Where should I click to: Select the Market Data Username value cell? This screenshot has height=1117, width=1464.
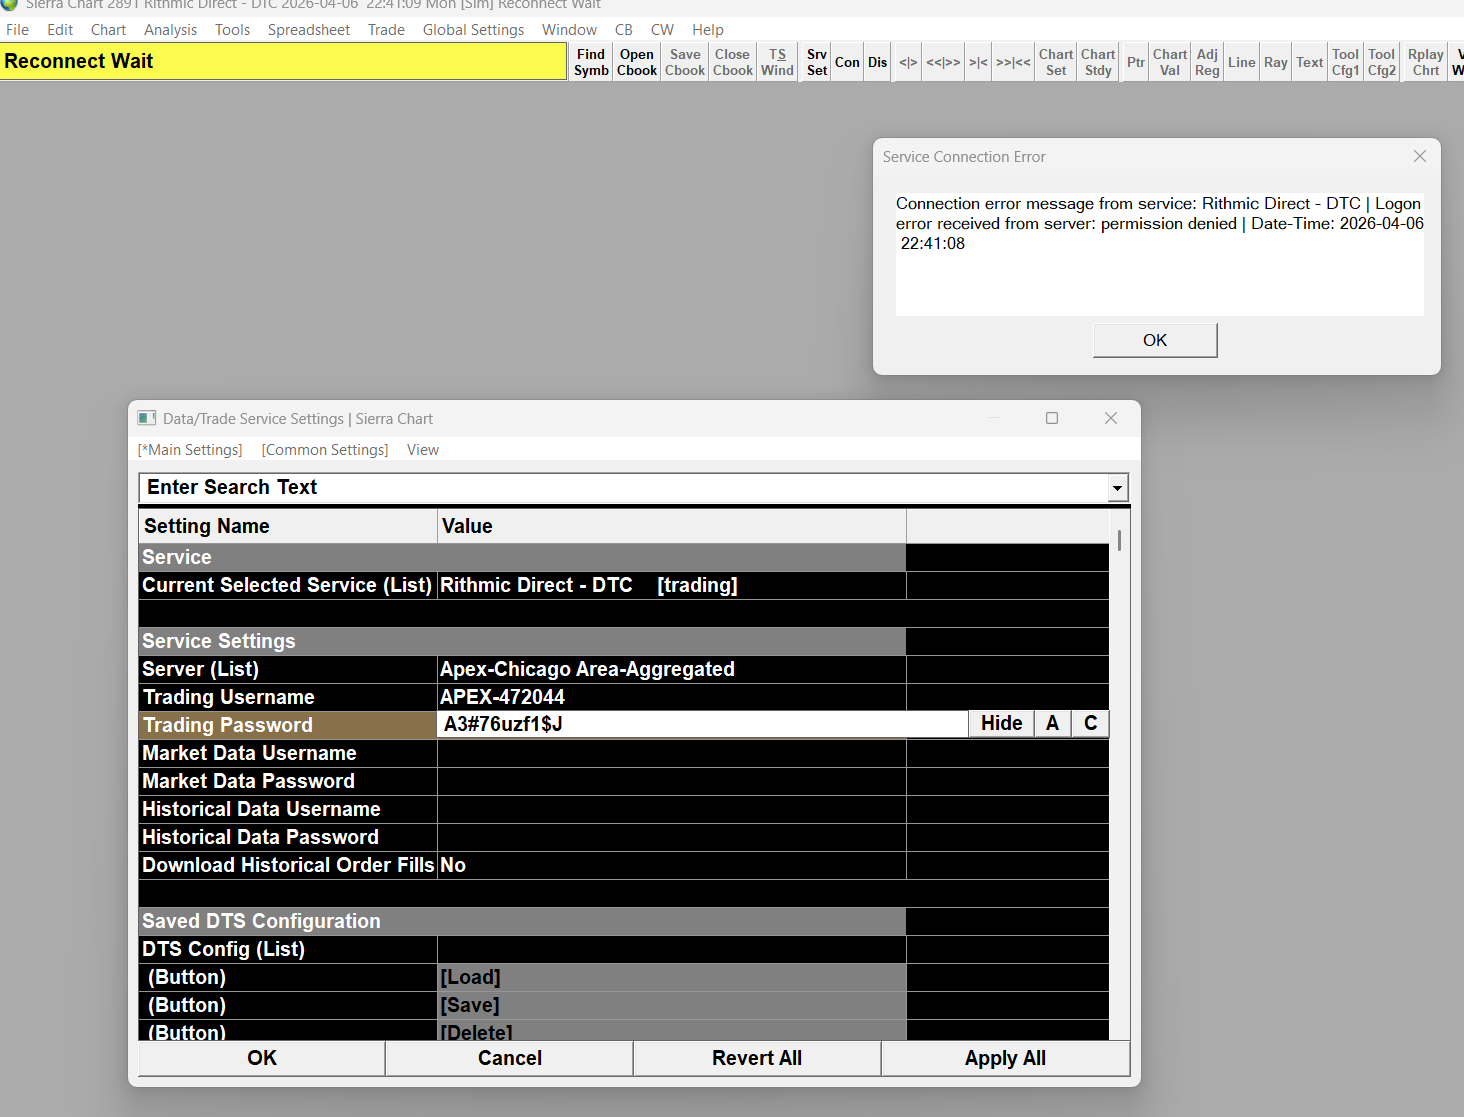[672, 753]
